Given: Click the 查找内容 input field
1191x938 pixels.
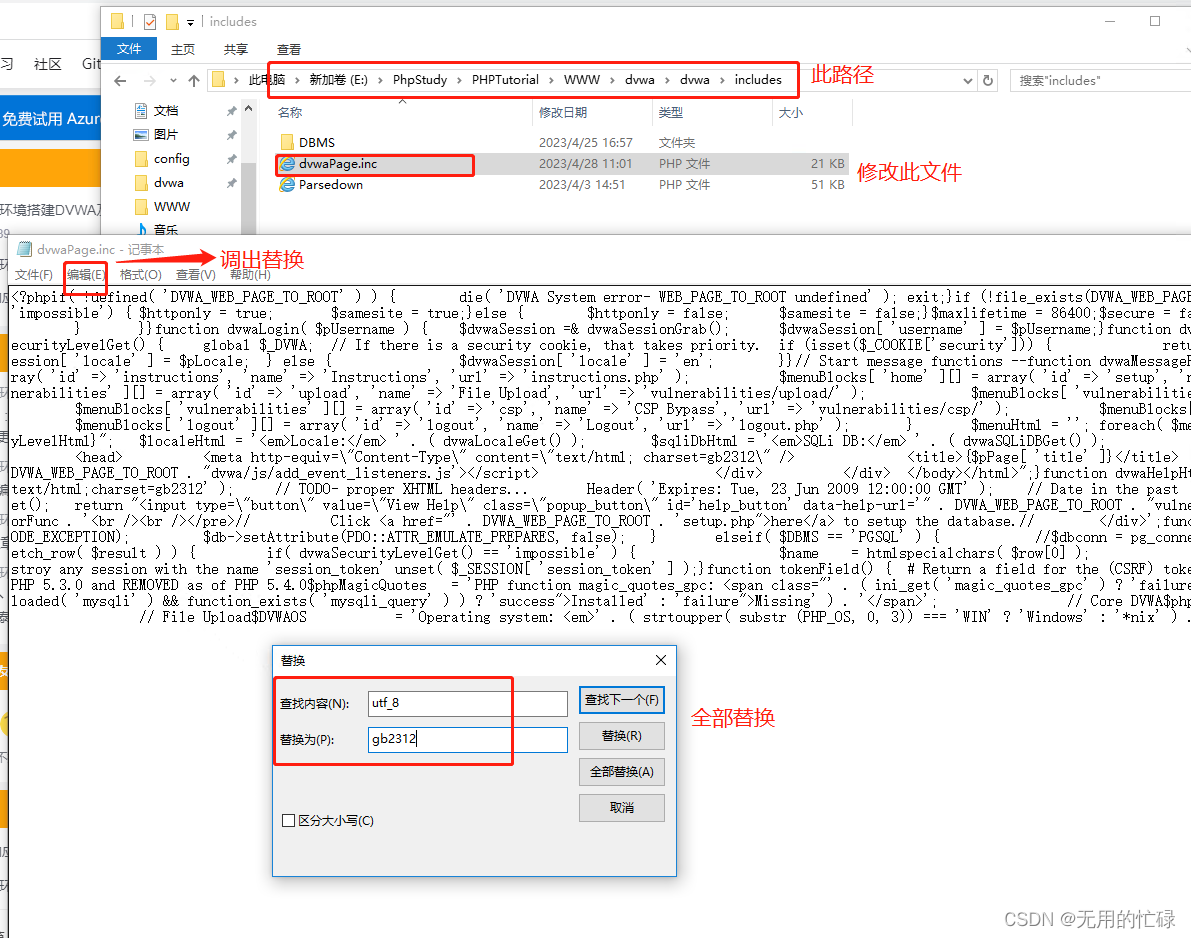Looking at the screenshot, I should click(x=467, y=703).
